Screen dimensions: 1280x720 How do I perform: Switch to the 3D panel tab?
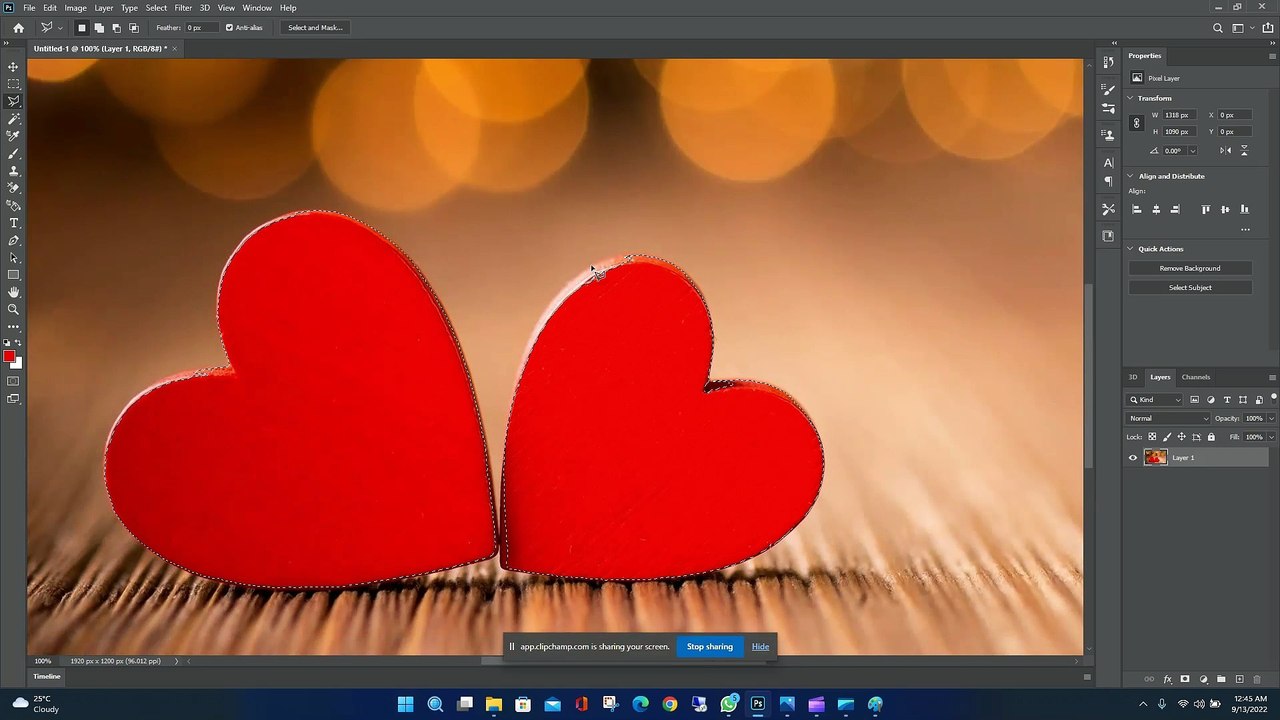click(1133, 377)
